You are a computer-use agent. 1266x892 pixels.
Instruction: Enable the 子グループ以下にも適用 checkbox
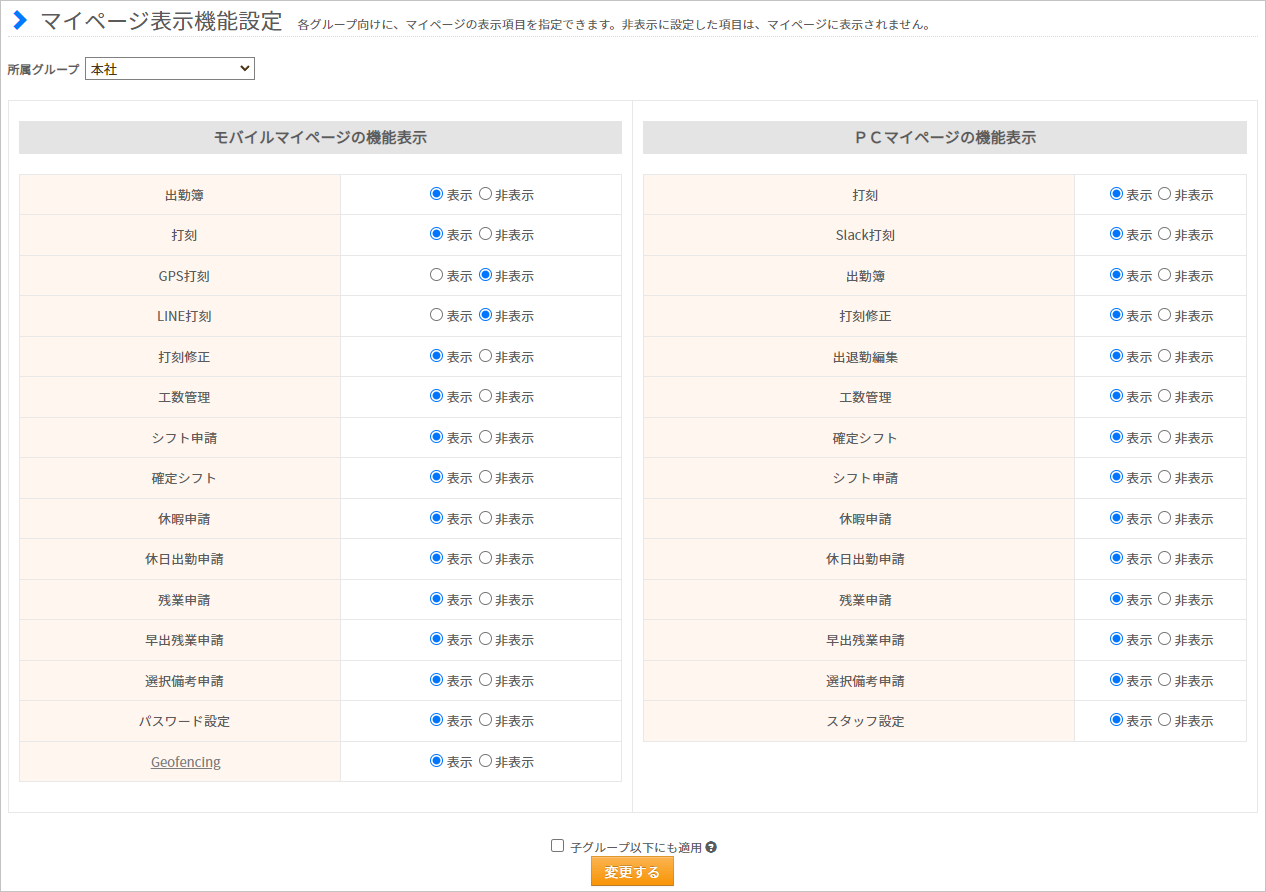coord(558,846)
